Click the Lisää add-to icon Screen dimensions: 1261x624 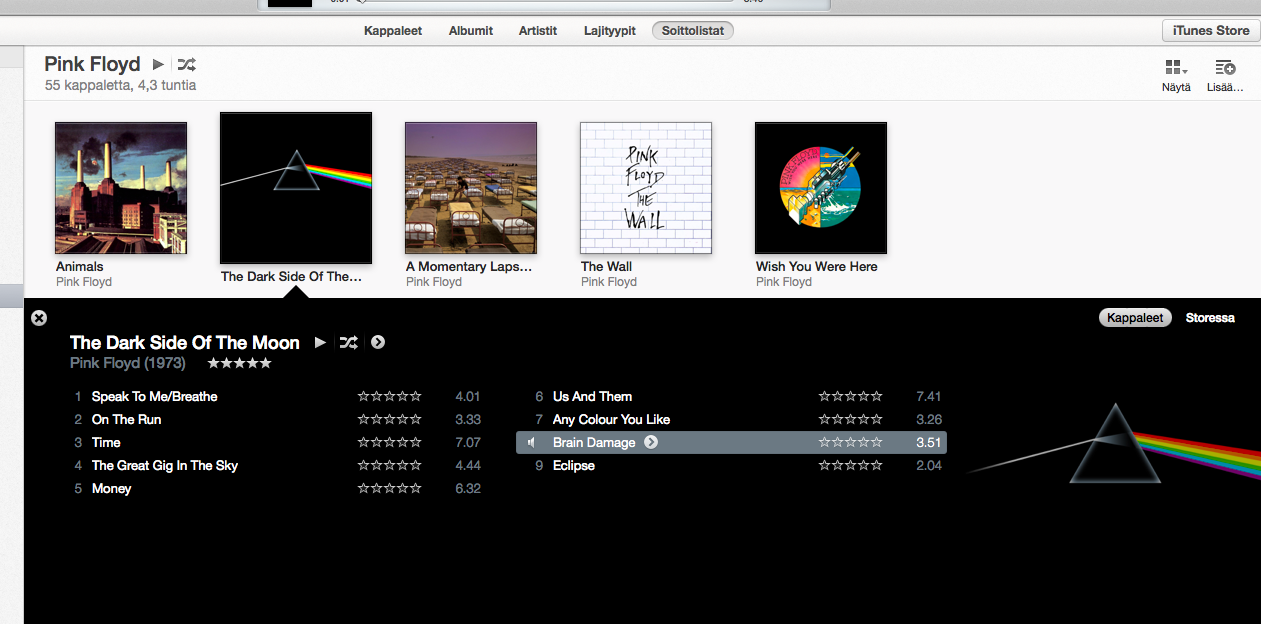(x=1225, y=68)
